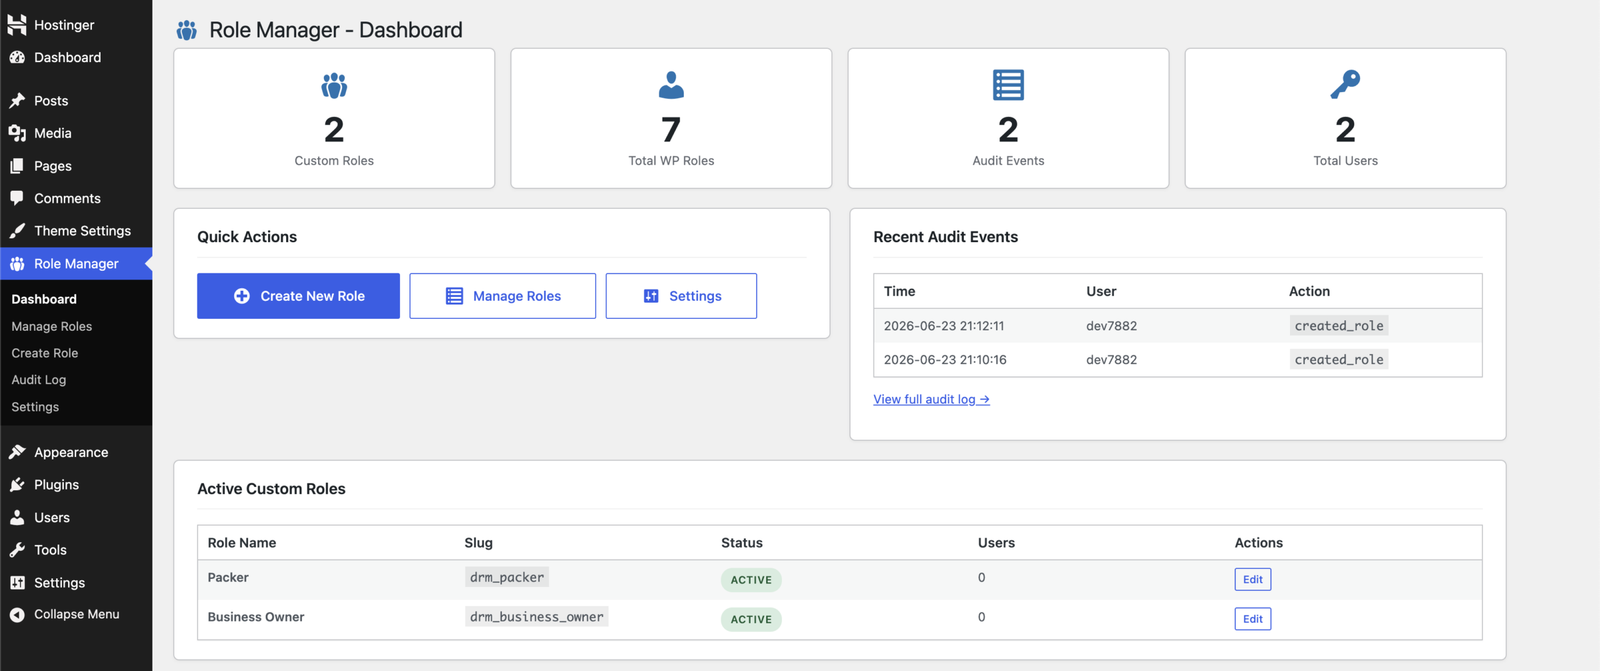Screen dimensions: 1600x671
Task: Click the Posts pushpin icon
Action: [x=17, y=100]
